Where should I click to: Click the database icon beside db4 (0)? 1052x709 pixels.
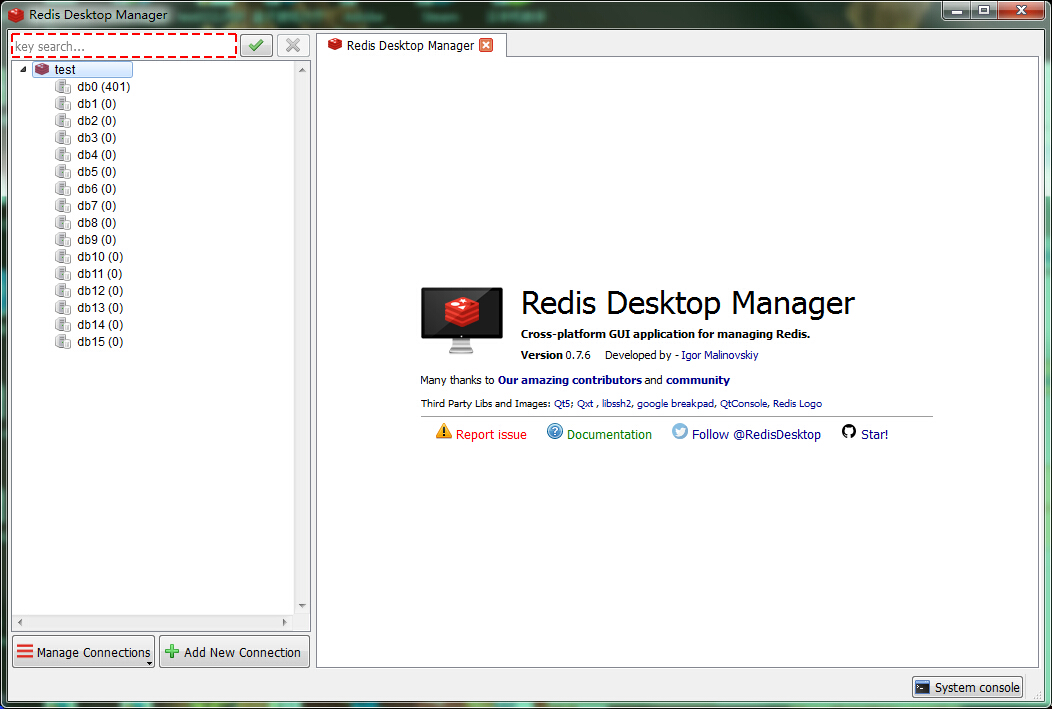(x=63, y=154)
